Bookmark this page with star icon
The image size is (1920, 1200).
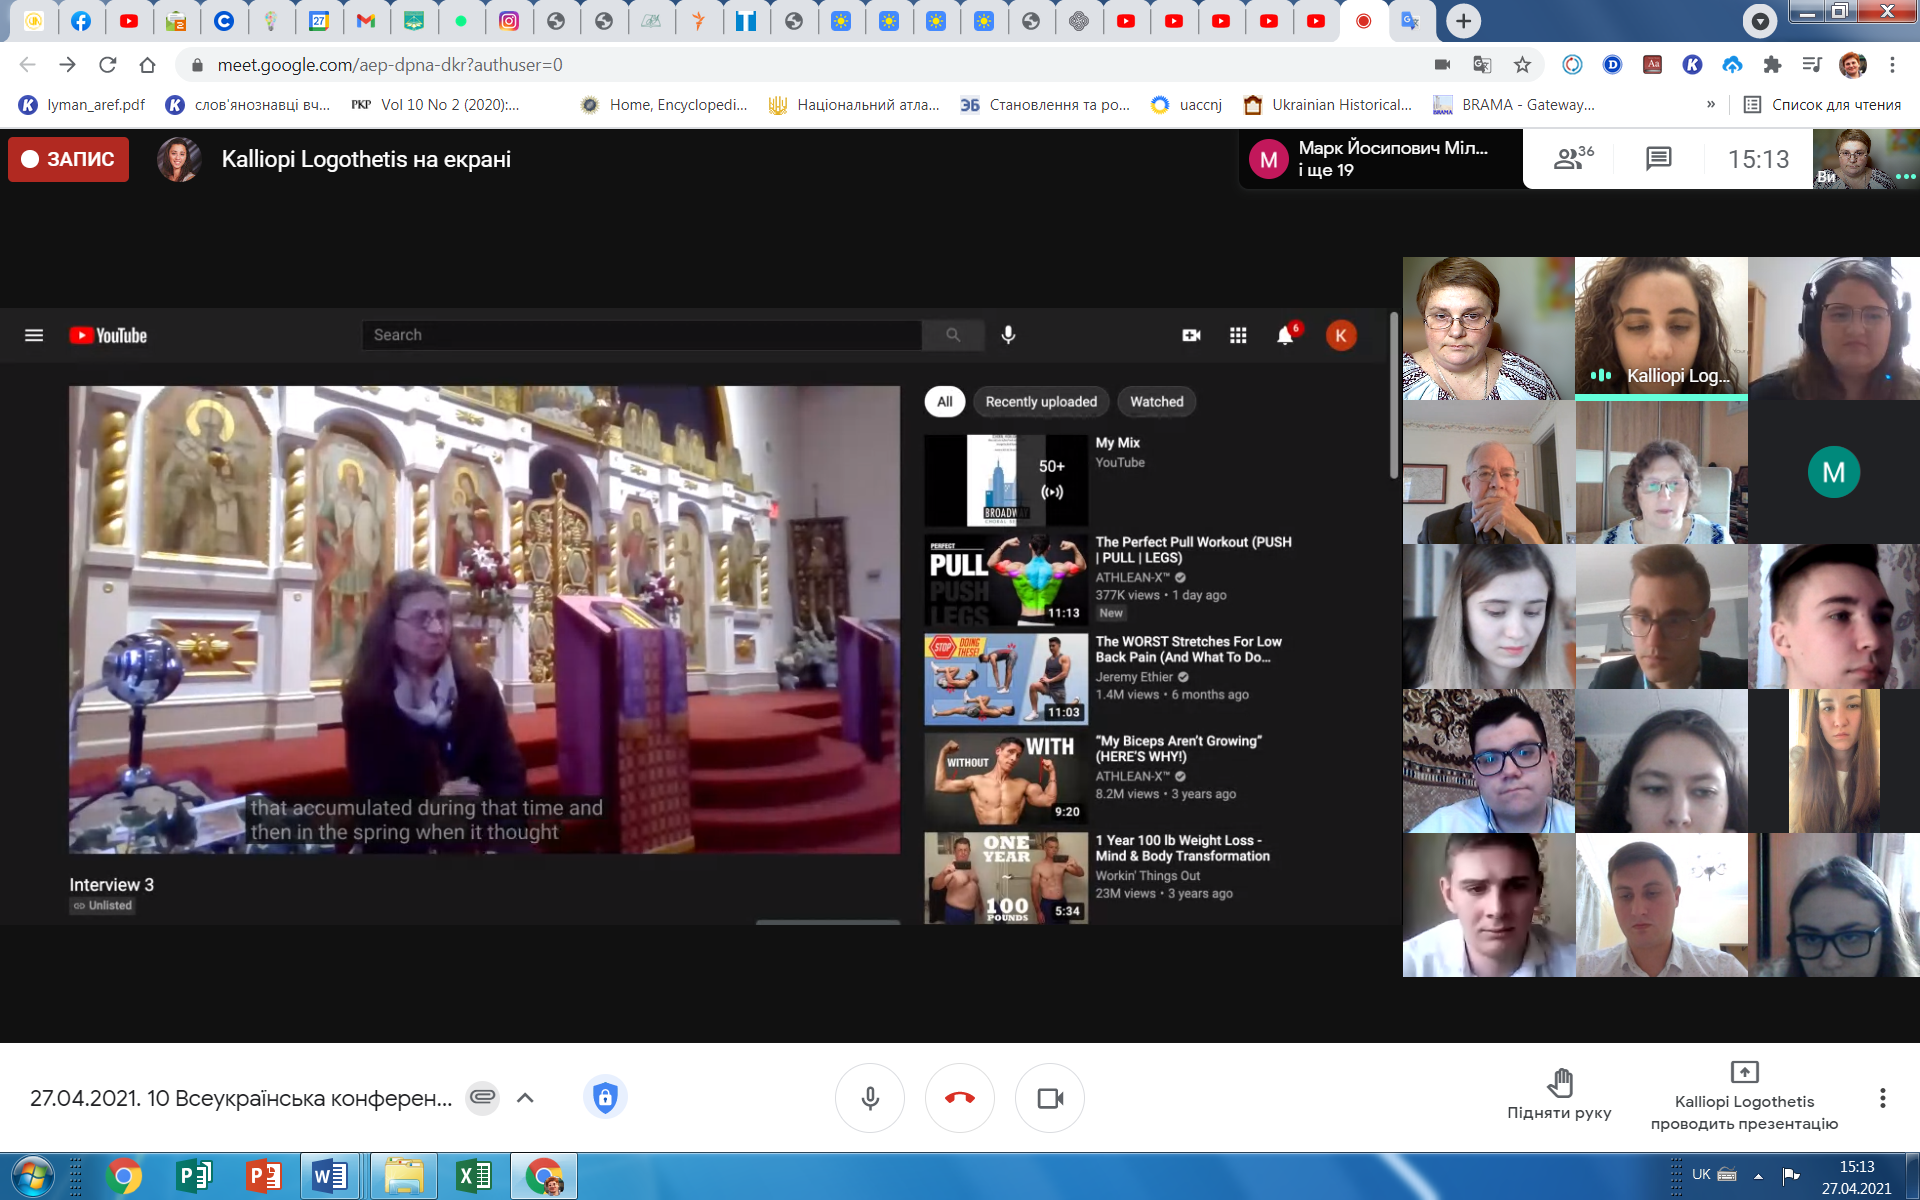[x=1522, y=65]
